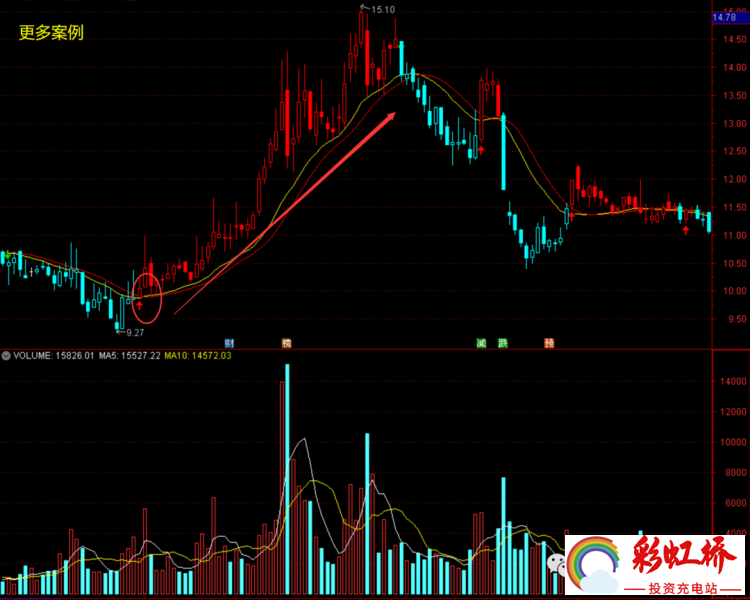
Task: Click the VOLUME: 15826.01 indicator label
Action: [x=54, y=355]
